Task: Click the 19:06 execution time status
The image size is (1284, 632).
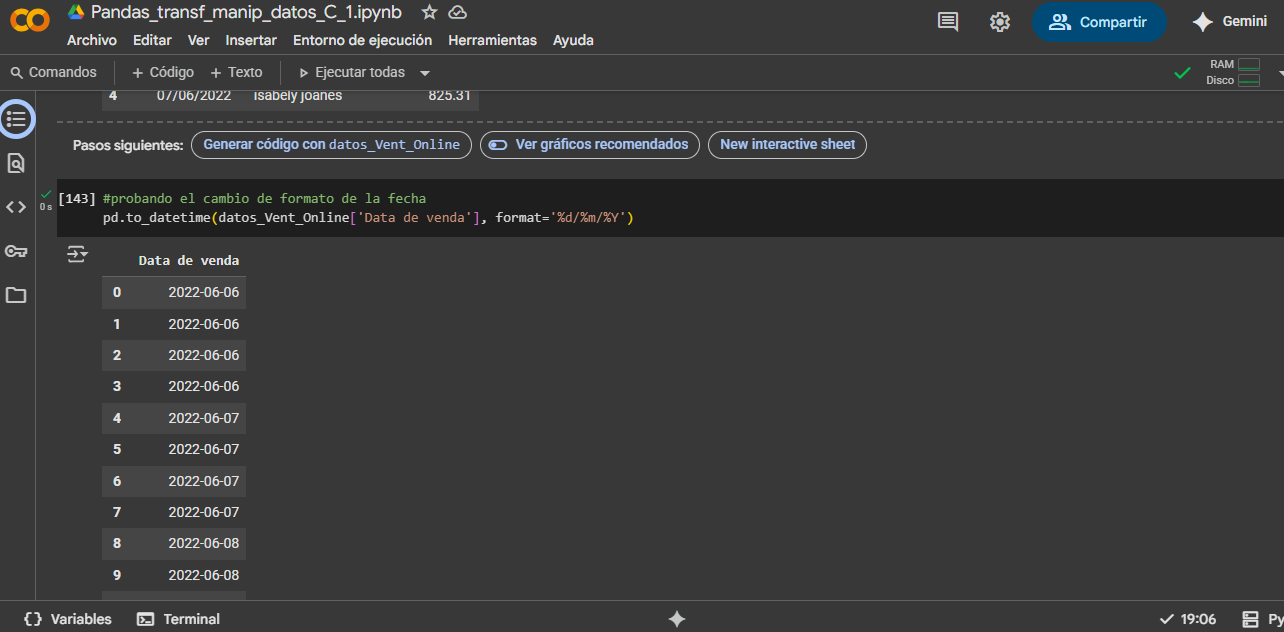Action: coord(1188,619)
